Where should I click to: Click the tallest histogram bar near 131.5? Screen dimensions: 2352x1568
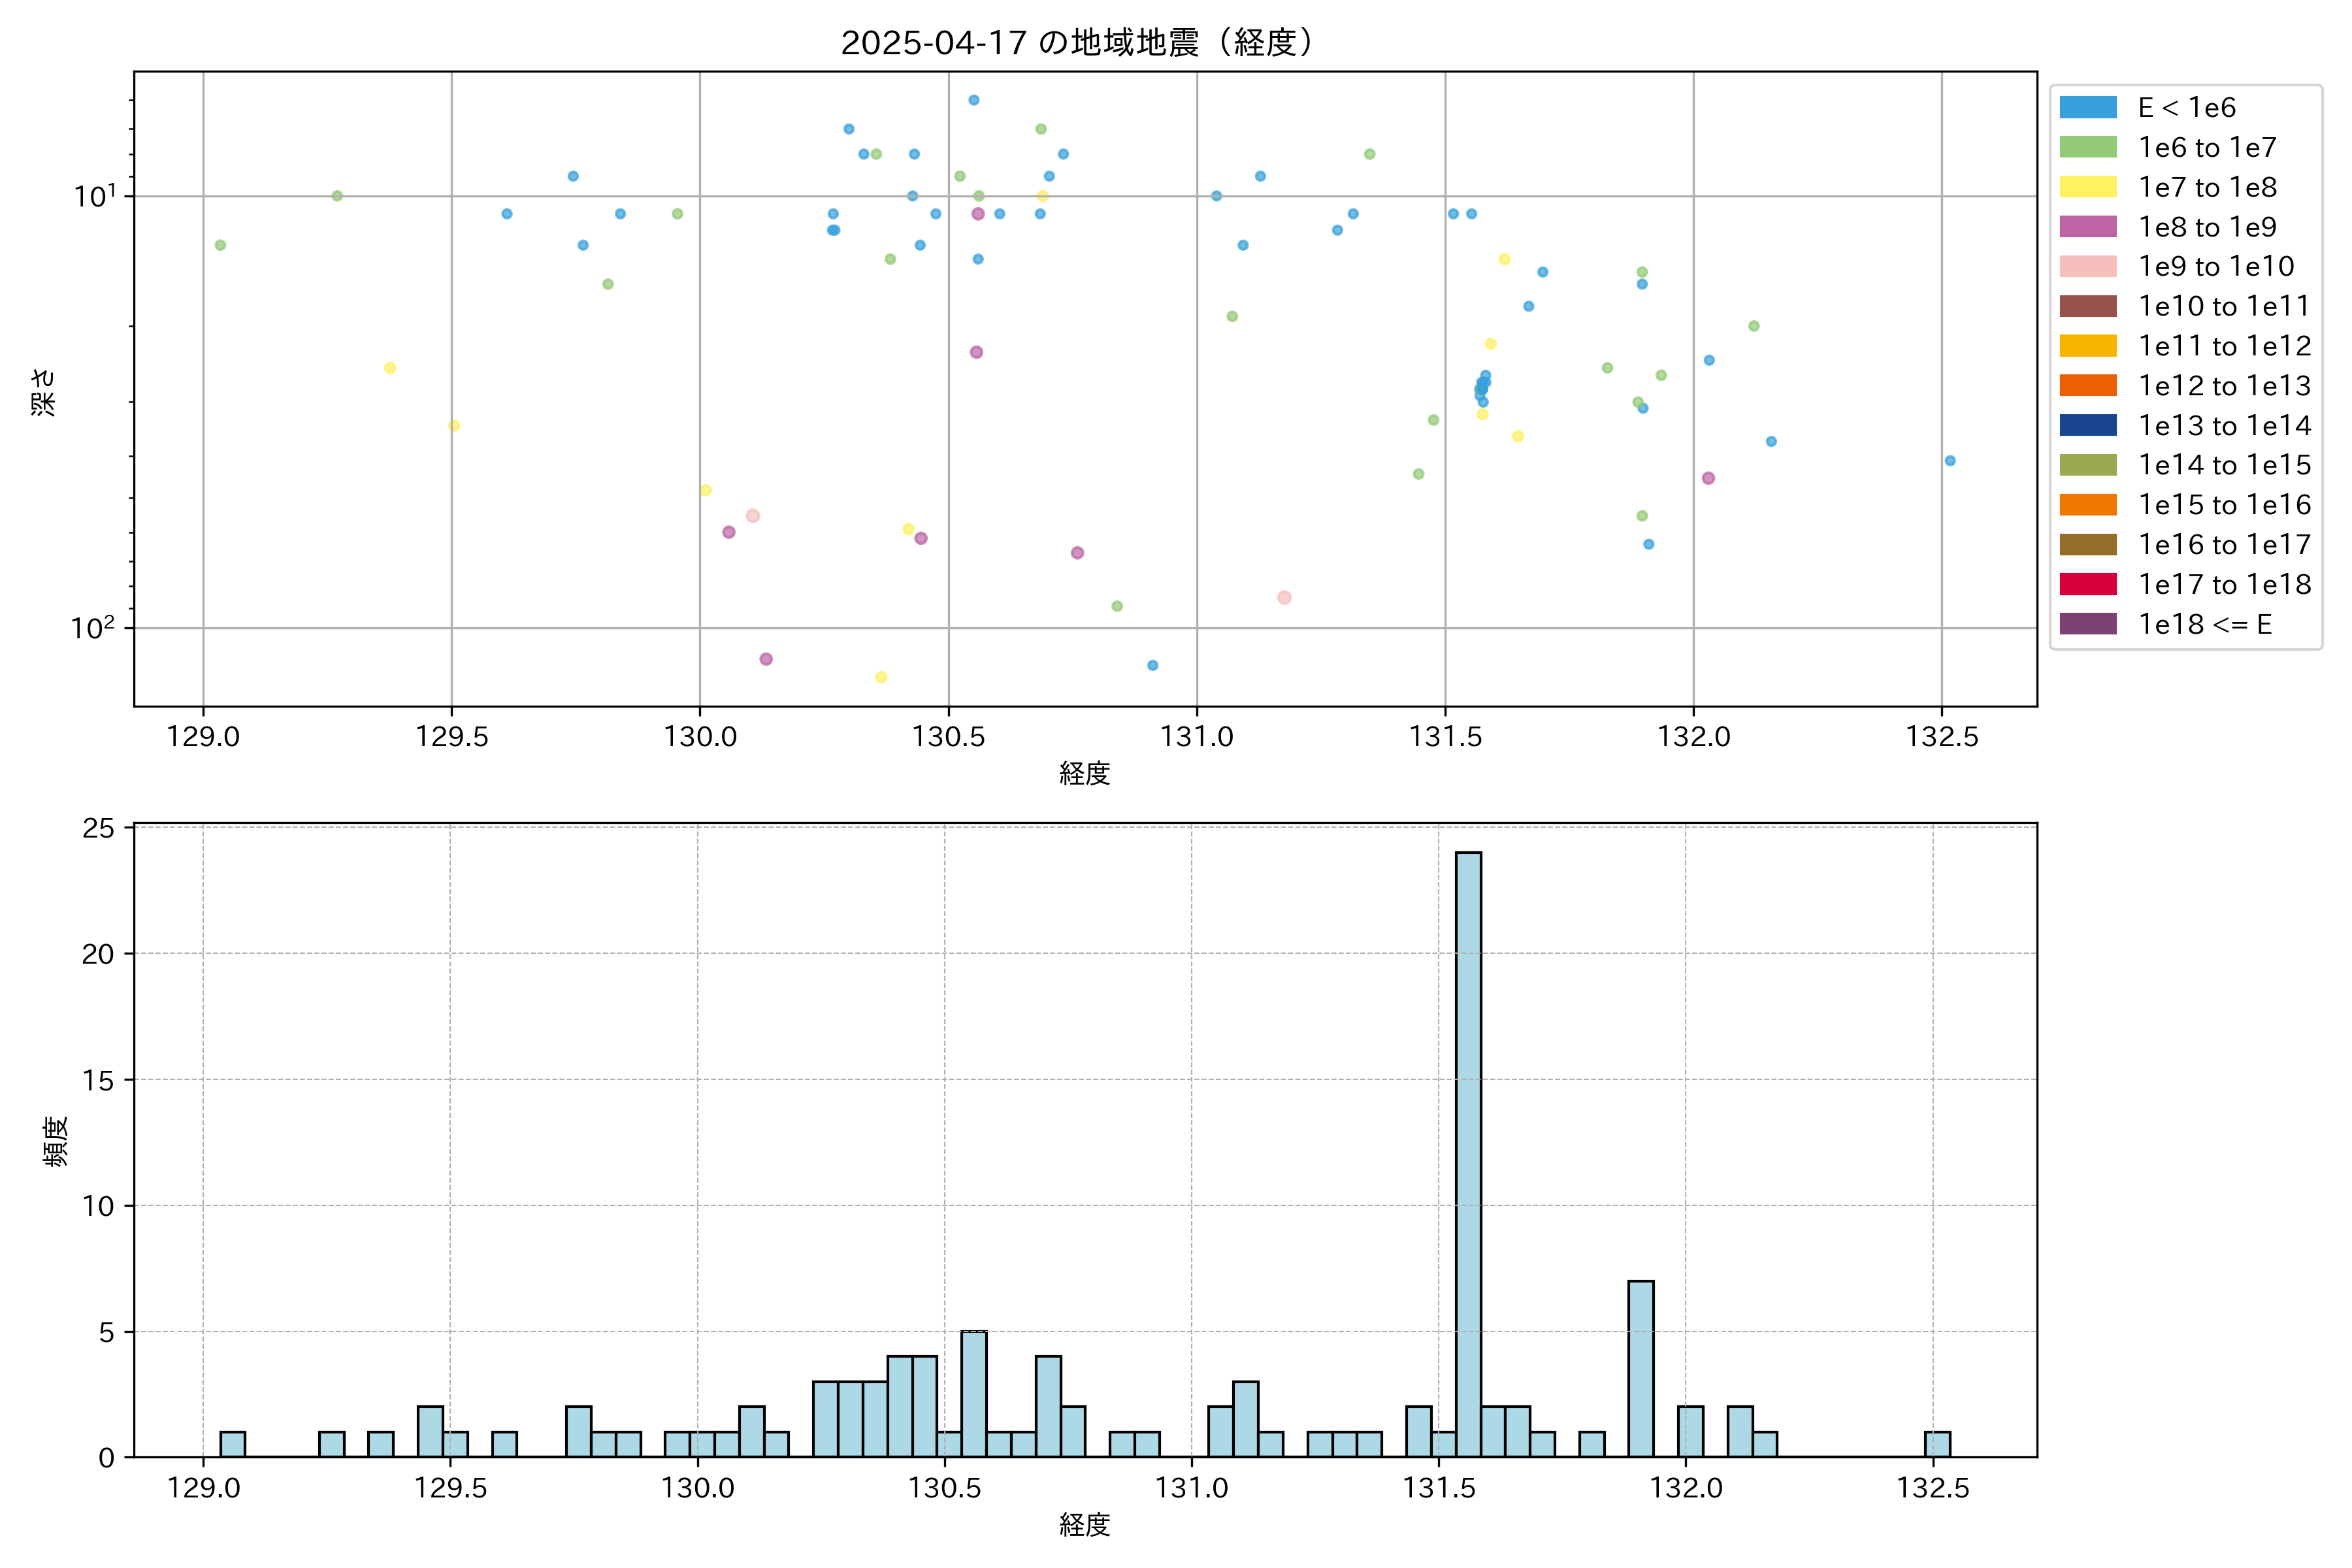coord(1468,1154)
